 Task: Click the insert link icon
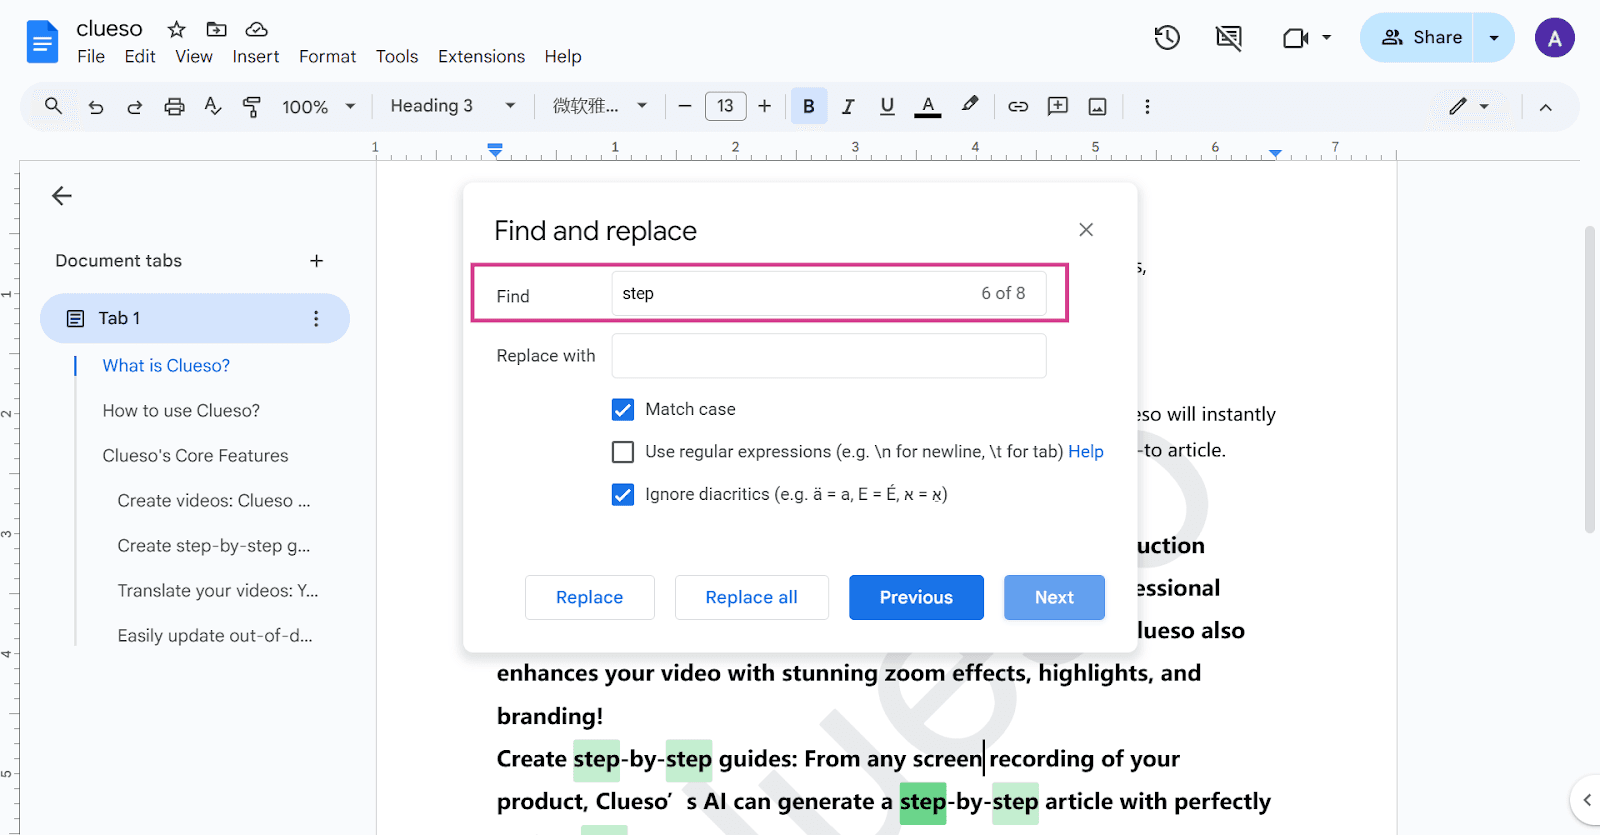(1018, 106)
